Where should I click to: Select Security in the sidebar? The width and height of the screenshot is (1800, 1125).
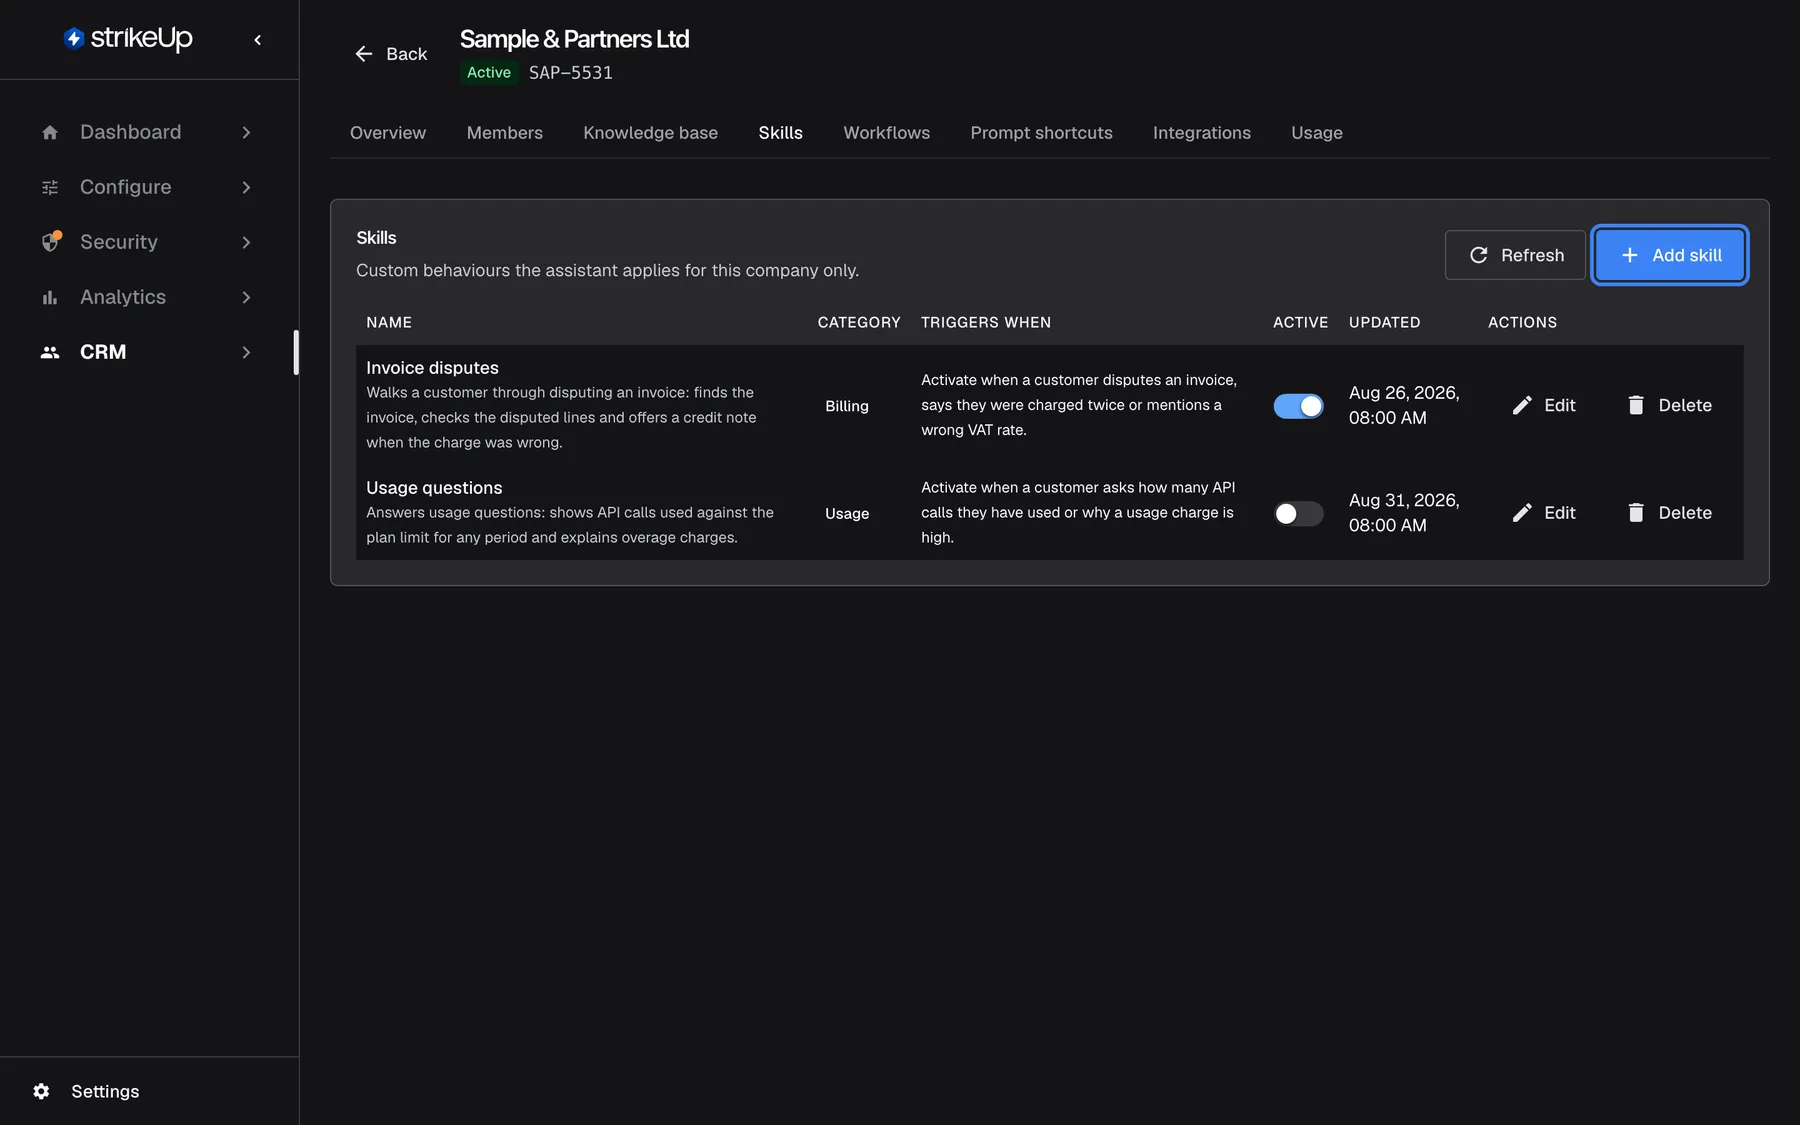click(x=119, y=242)
